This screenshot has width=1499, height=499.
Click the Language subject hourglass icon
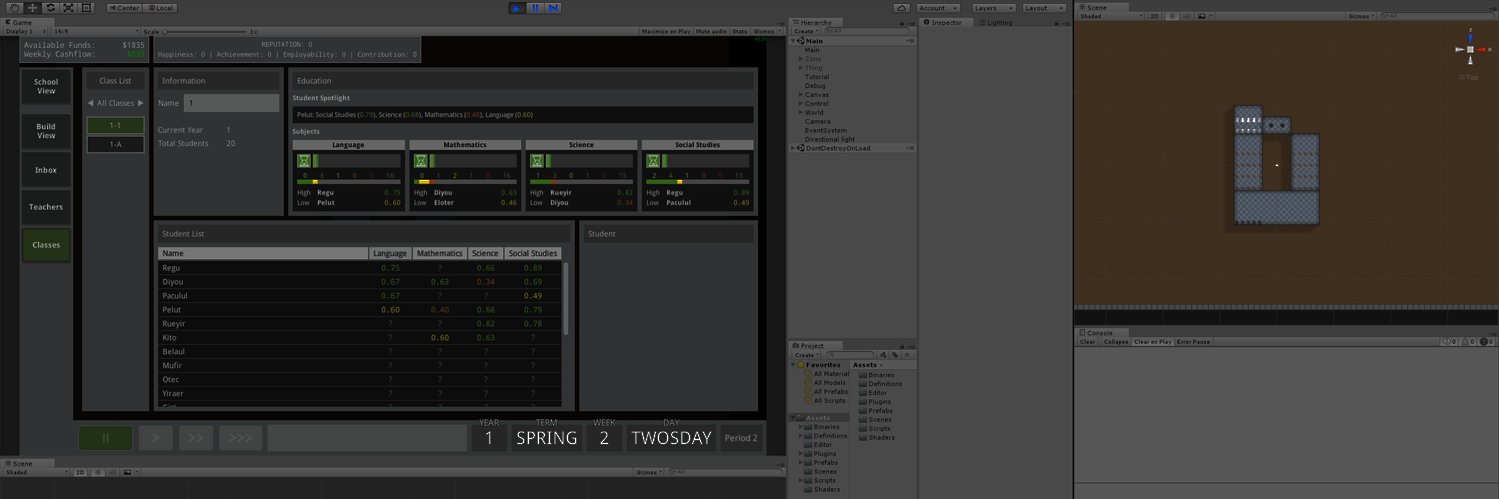point(302,160)
